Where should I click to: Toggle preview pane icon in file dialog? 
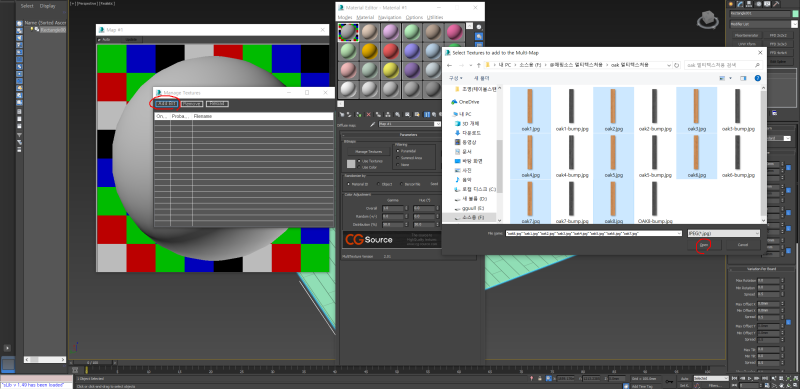(743, 78)
